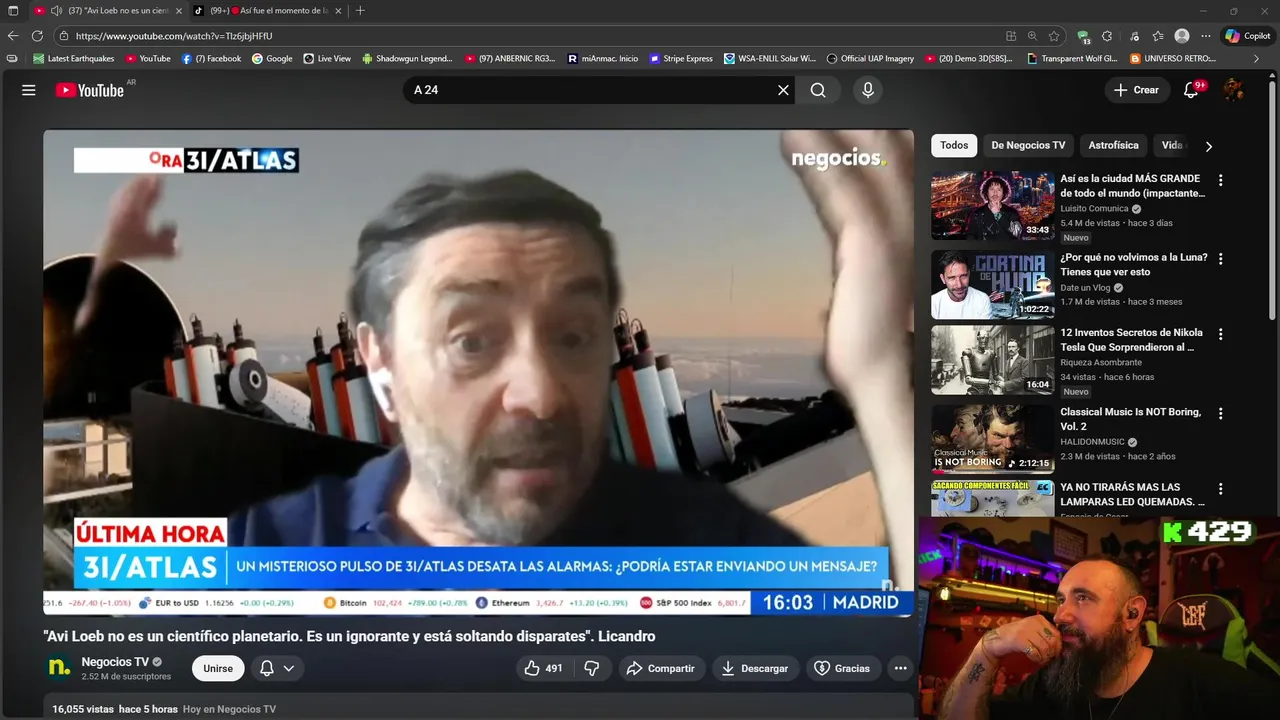1280x720 pixels.
Task: Open the green extension with badge 13
Action: (1084, 36)
